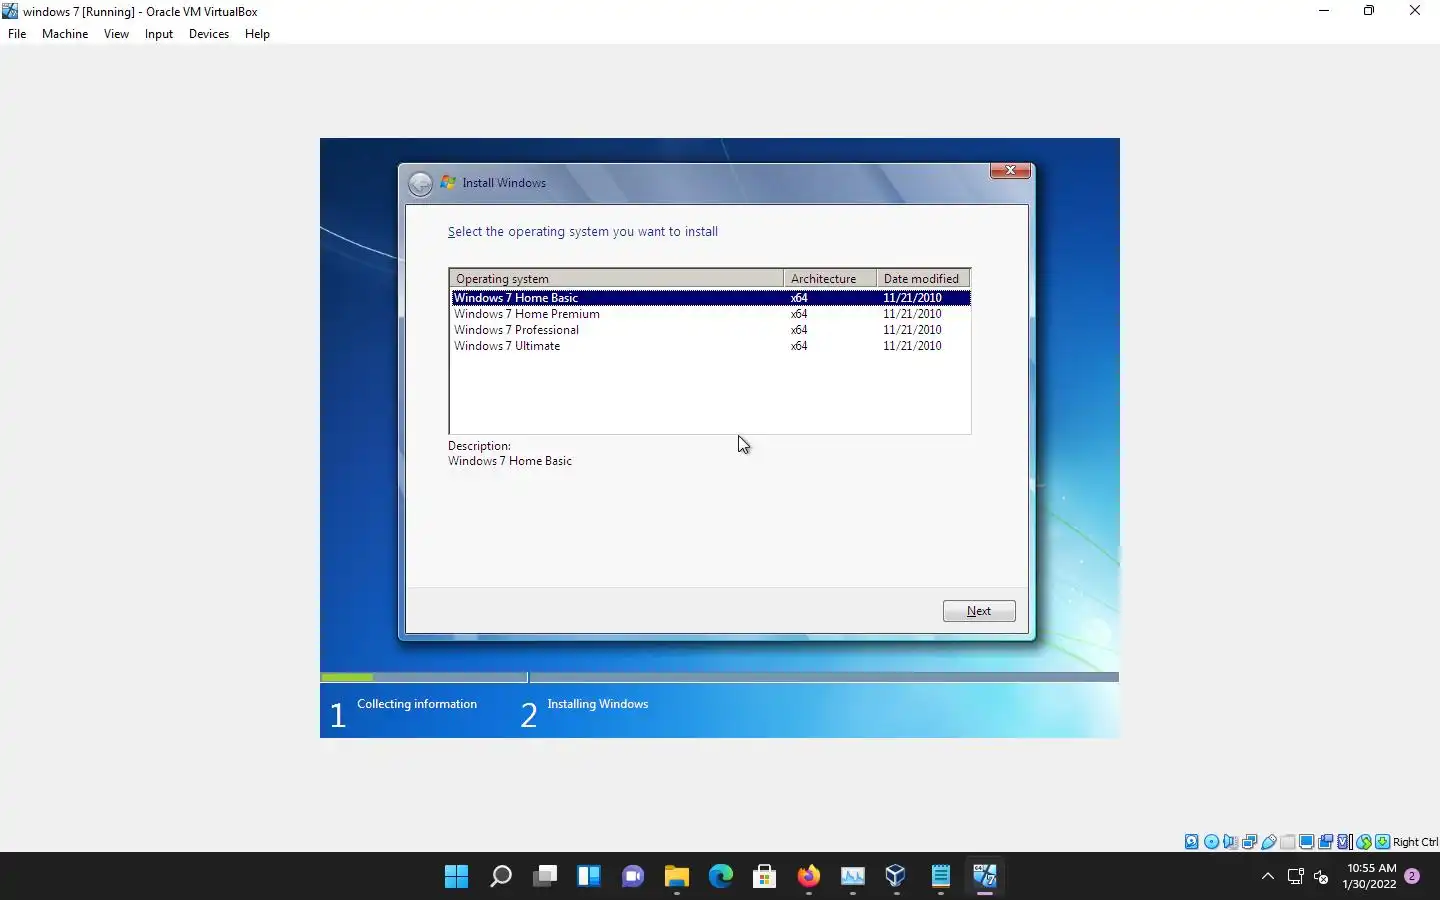Minimize the VirtualBox window

tap(1324, 11)
